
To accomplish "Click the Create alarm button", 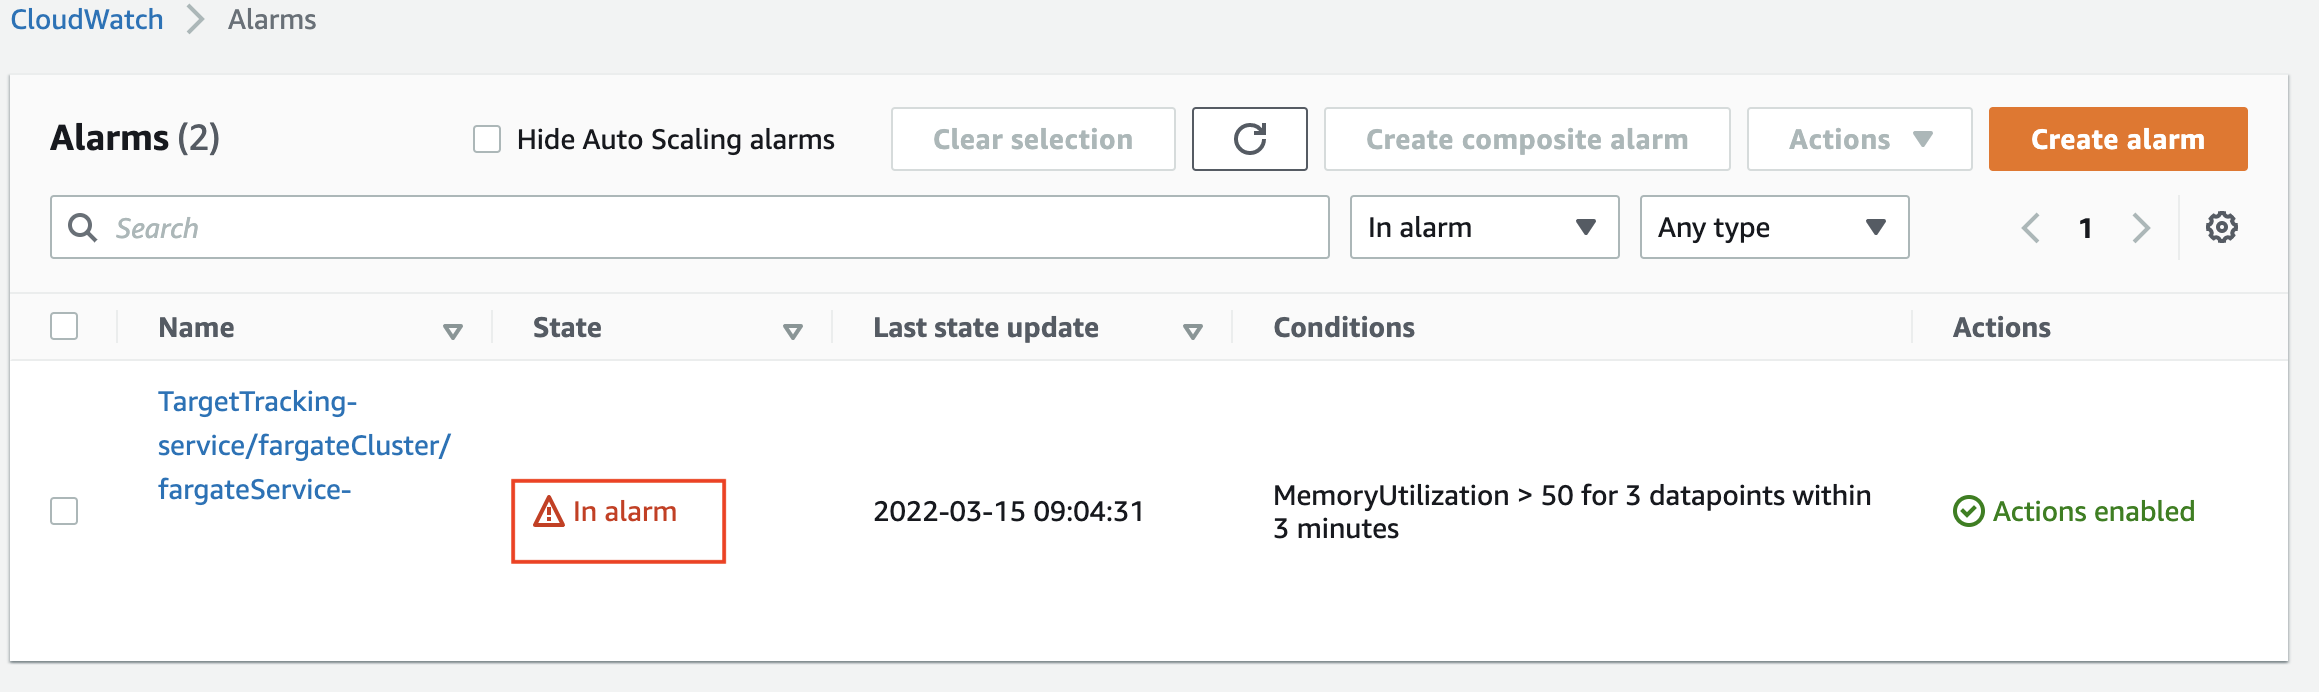I will [x=2118, y=139].
